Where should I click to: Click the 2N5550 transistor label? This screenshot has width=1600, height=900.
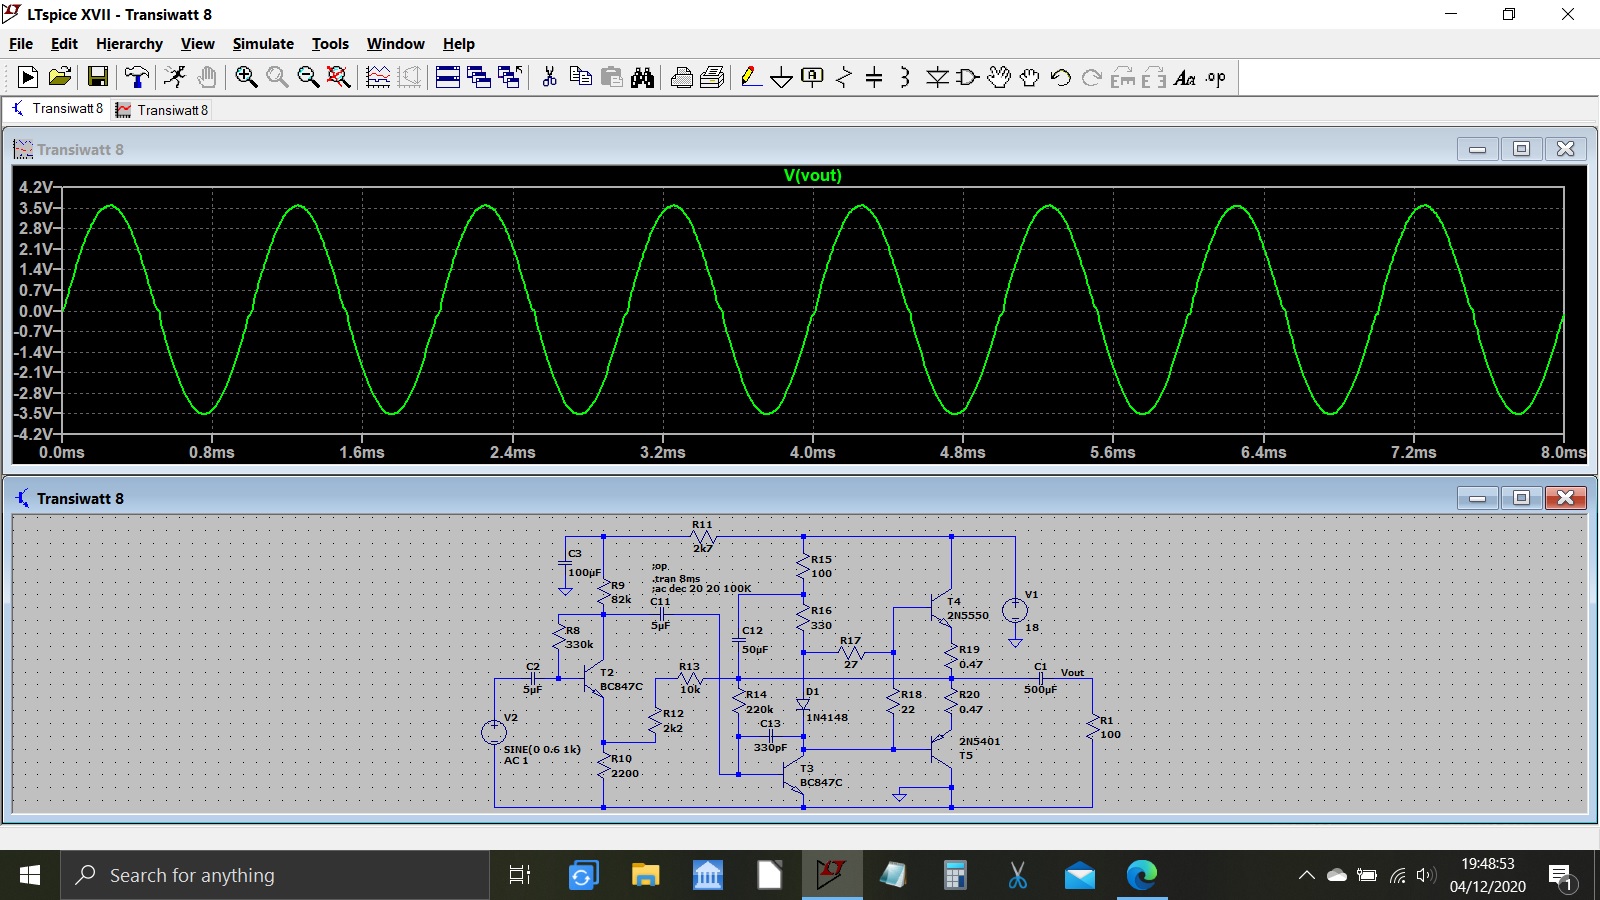(x=968, y=616)
